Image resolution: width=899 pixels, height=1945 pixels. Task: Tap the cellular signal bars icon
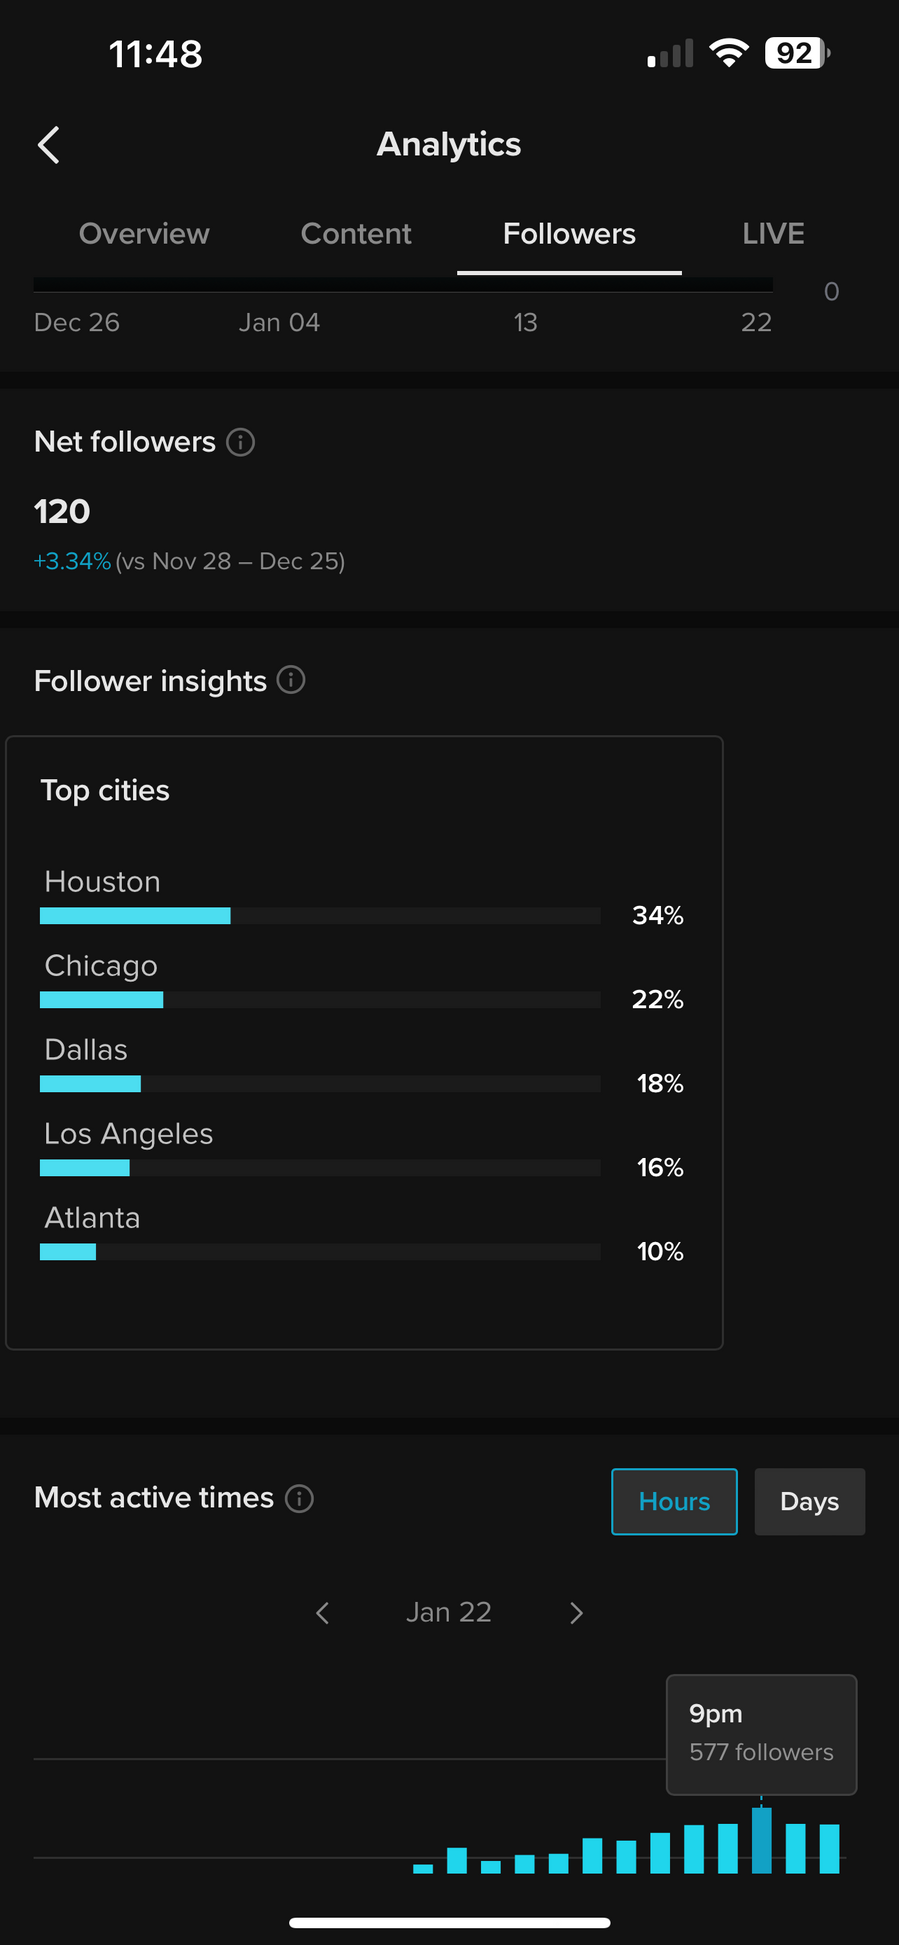[670, 54]
